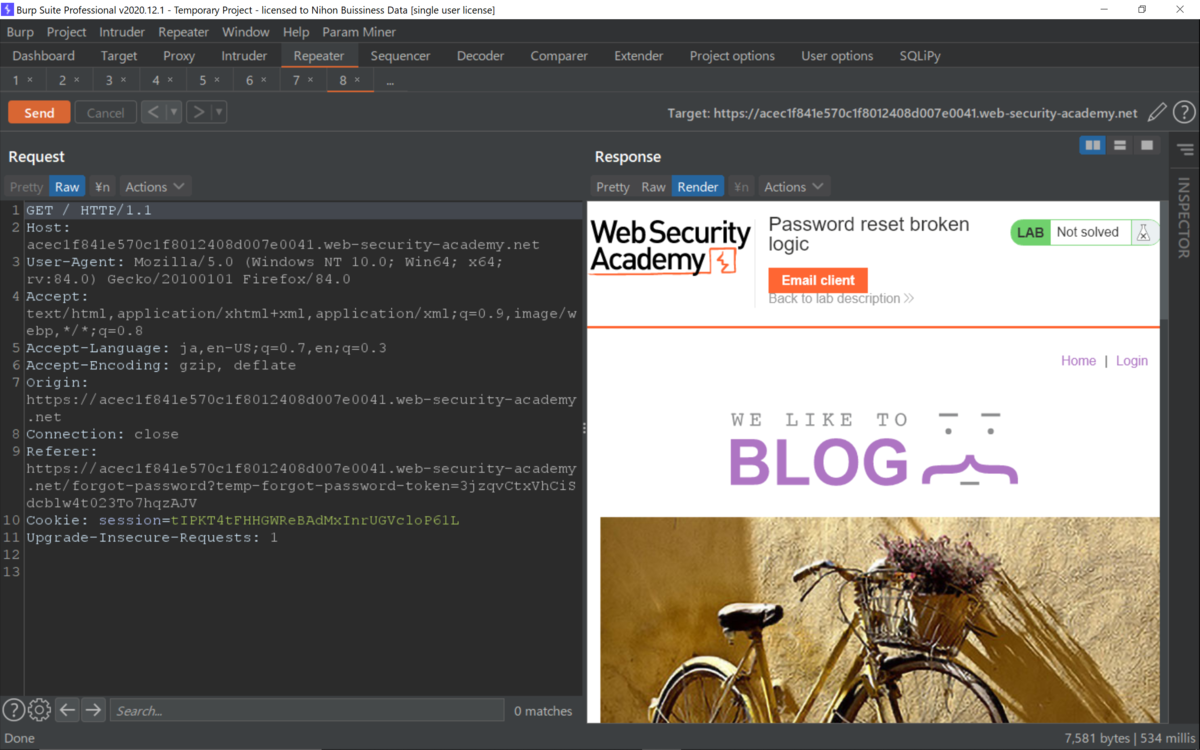Open the vertical INSPECTOR side panel
Viewport: 1200px width, 750px height.
coord(1184,217)
